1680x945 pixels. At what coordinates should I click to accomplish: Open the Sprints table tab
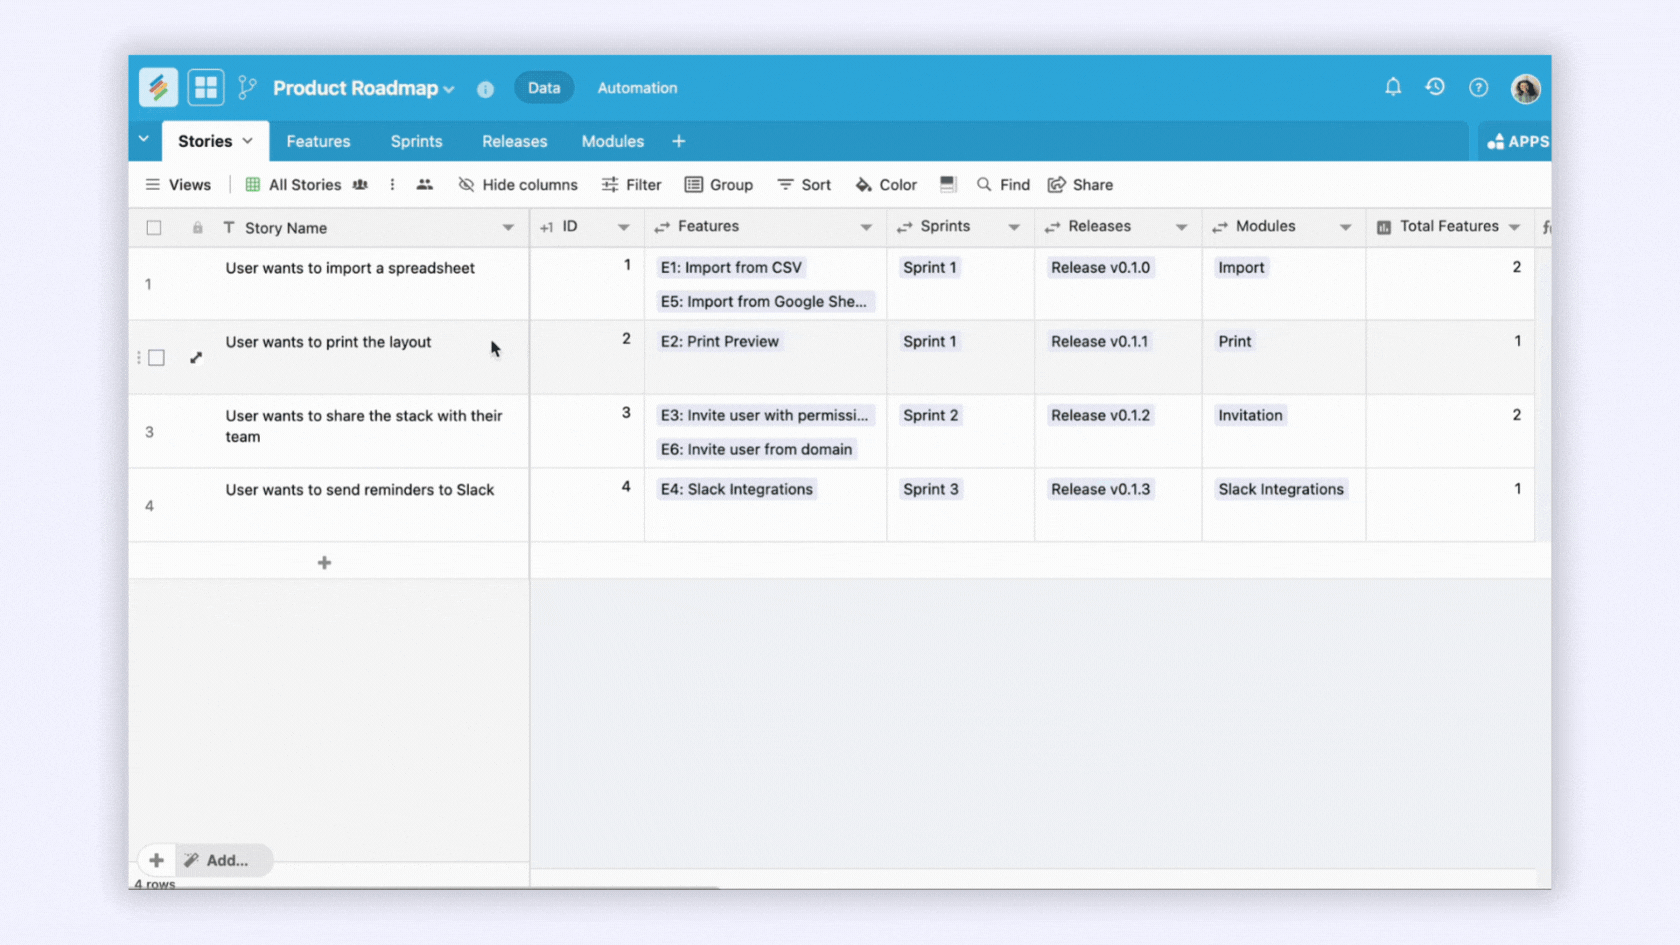[x=416, y=141]
